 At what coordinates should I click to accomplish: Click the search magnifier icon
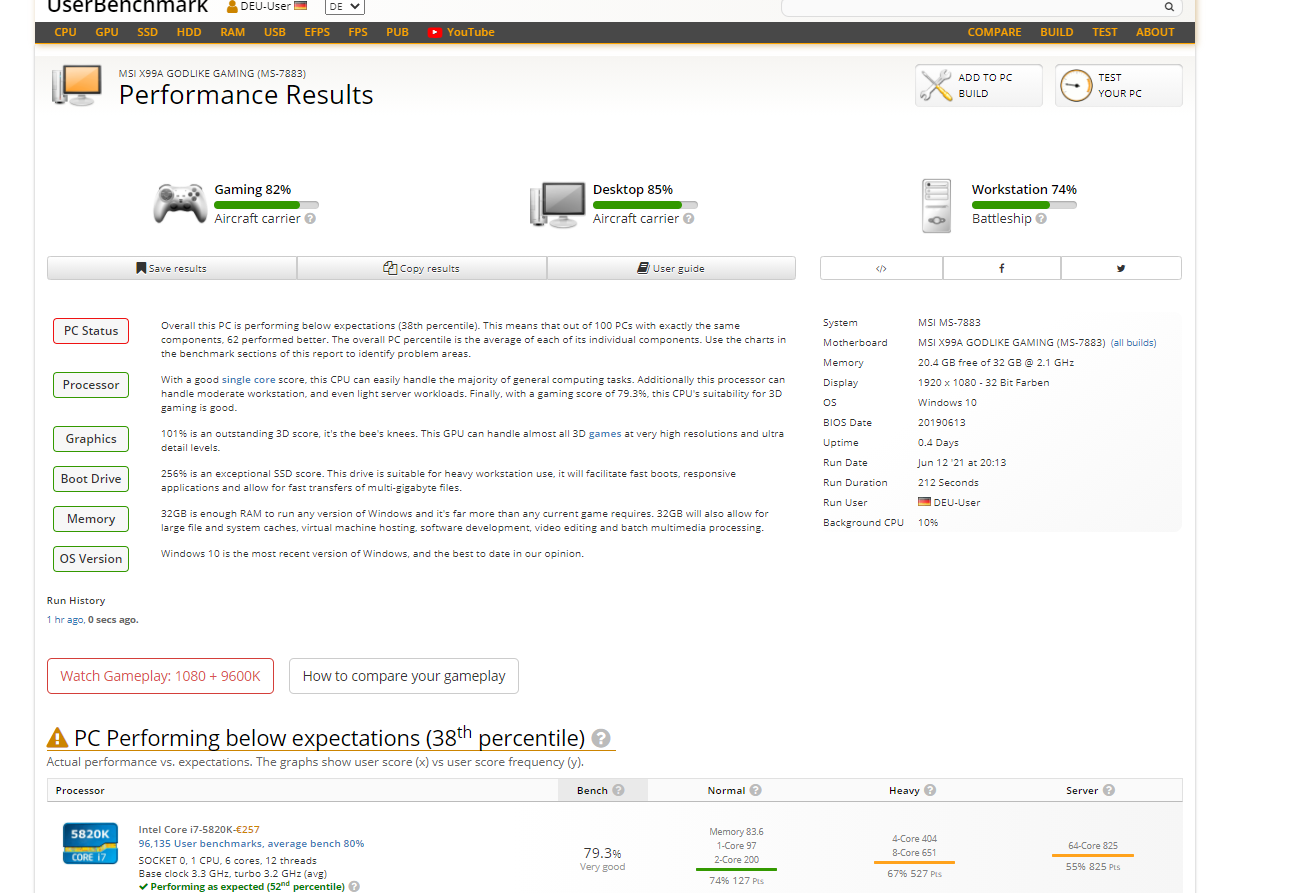[1169, 7]
